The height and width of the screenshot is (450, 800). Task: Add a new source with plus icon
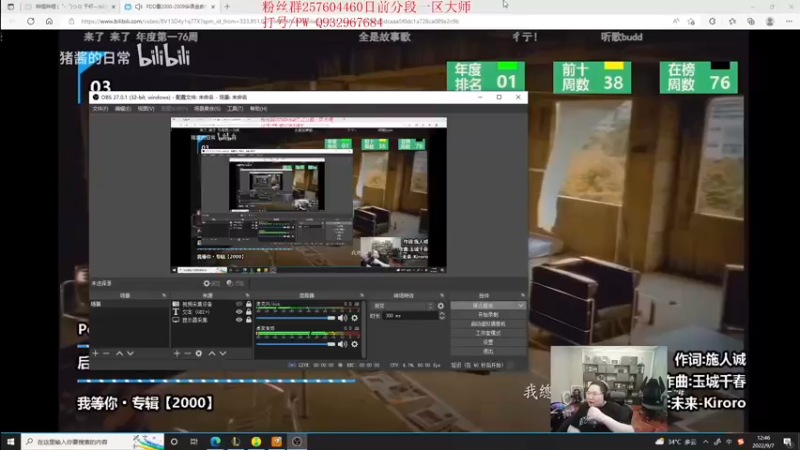177,353
